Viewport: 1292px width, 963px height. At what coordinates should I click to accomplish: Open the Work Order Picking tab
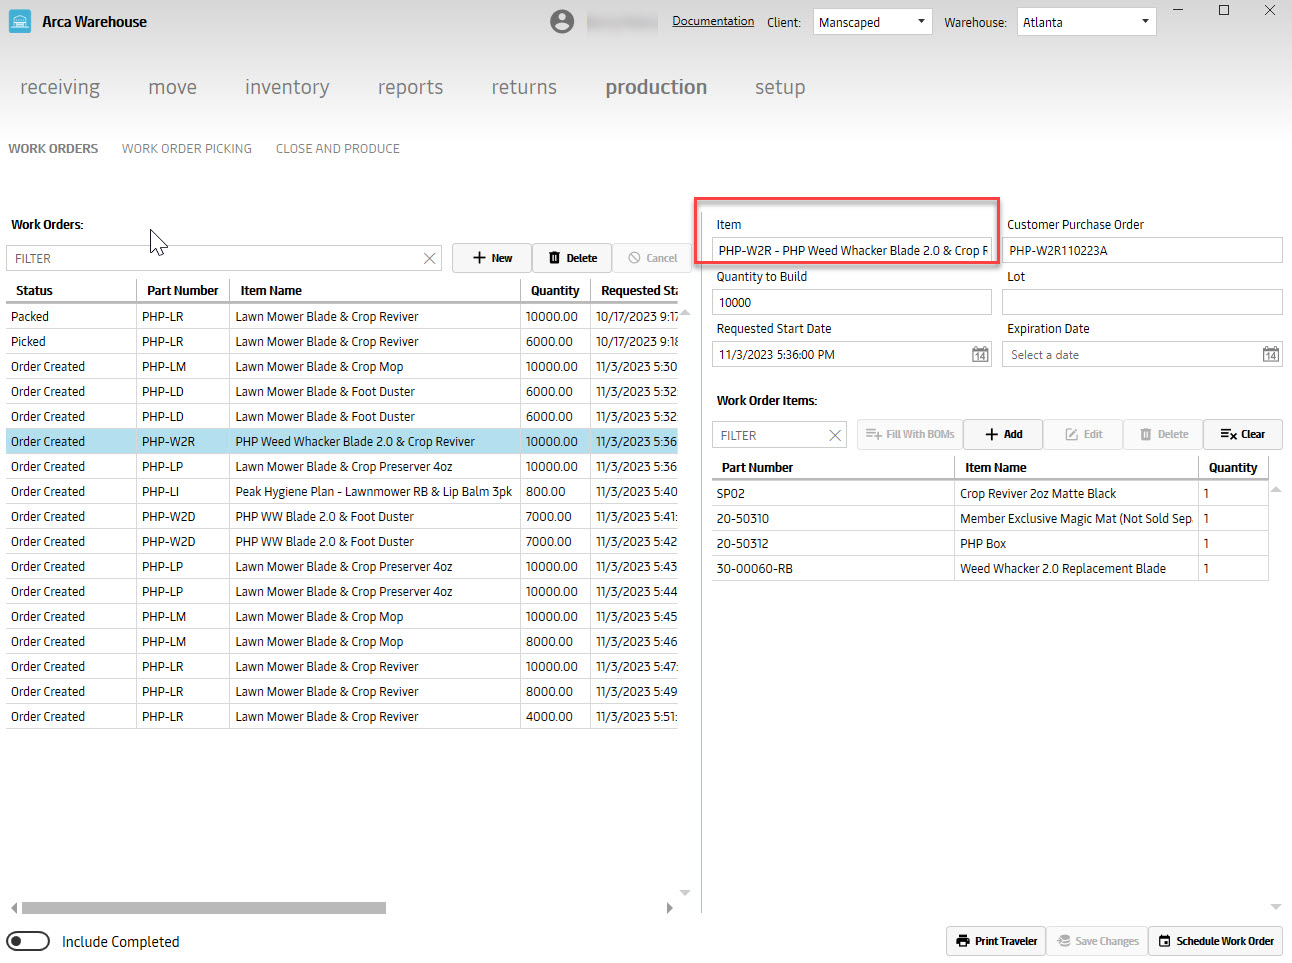coord(187,149)
